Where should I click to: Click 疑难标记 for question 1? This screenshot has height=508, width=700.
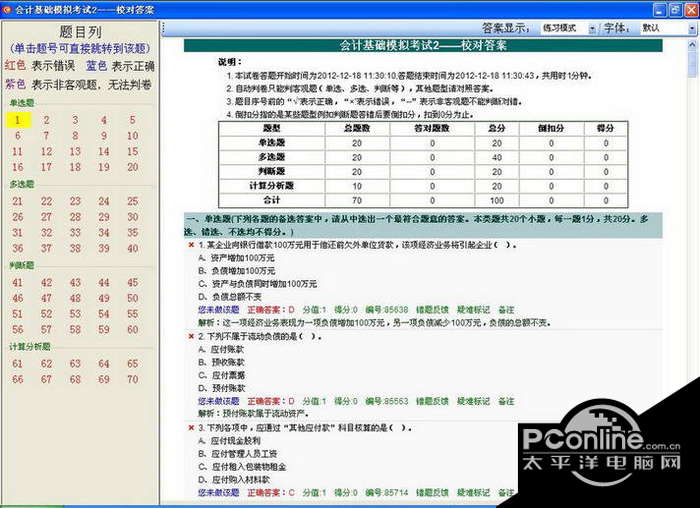(x=473, y=310)
